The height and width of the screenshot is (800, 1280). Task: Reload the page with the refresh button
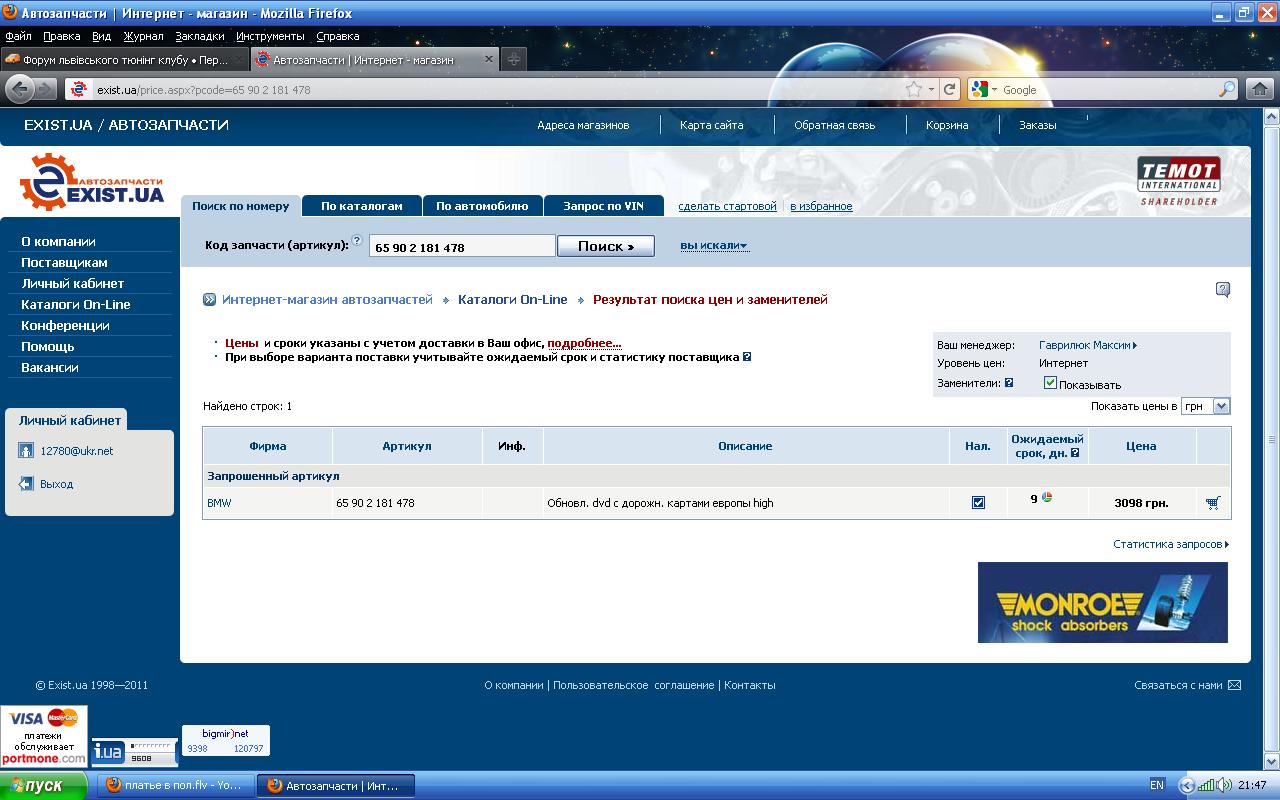pos(950,89)
